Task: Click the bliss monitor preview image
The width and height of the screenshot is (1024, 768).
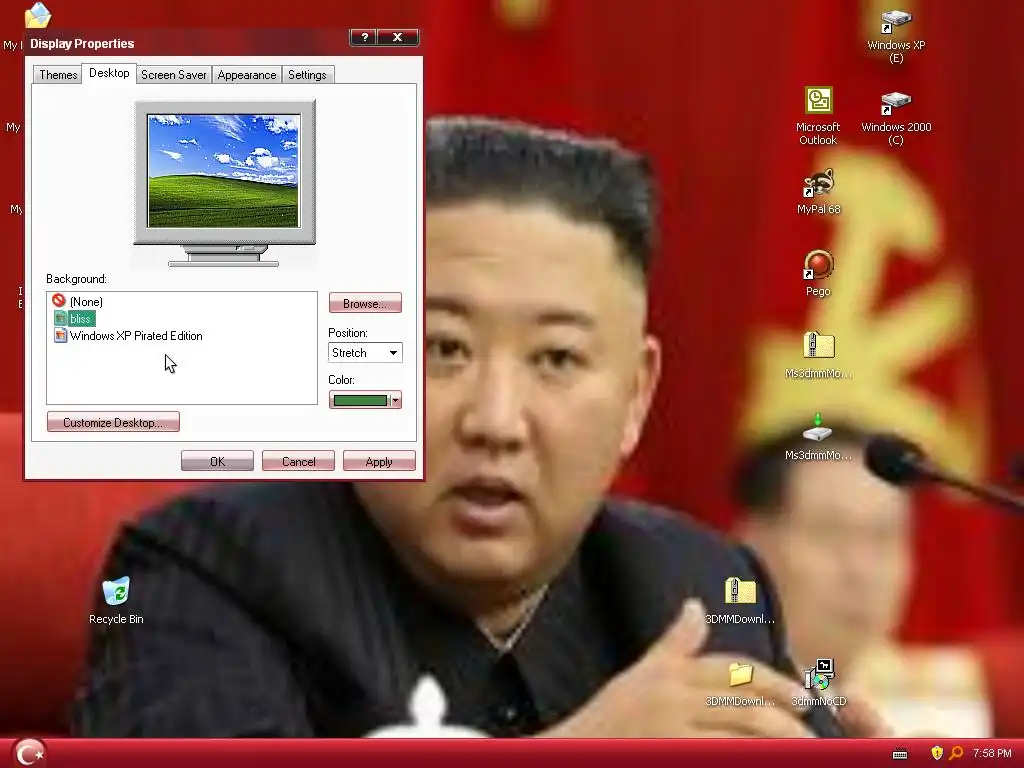Action: 223,170
